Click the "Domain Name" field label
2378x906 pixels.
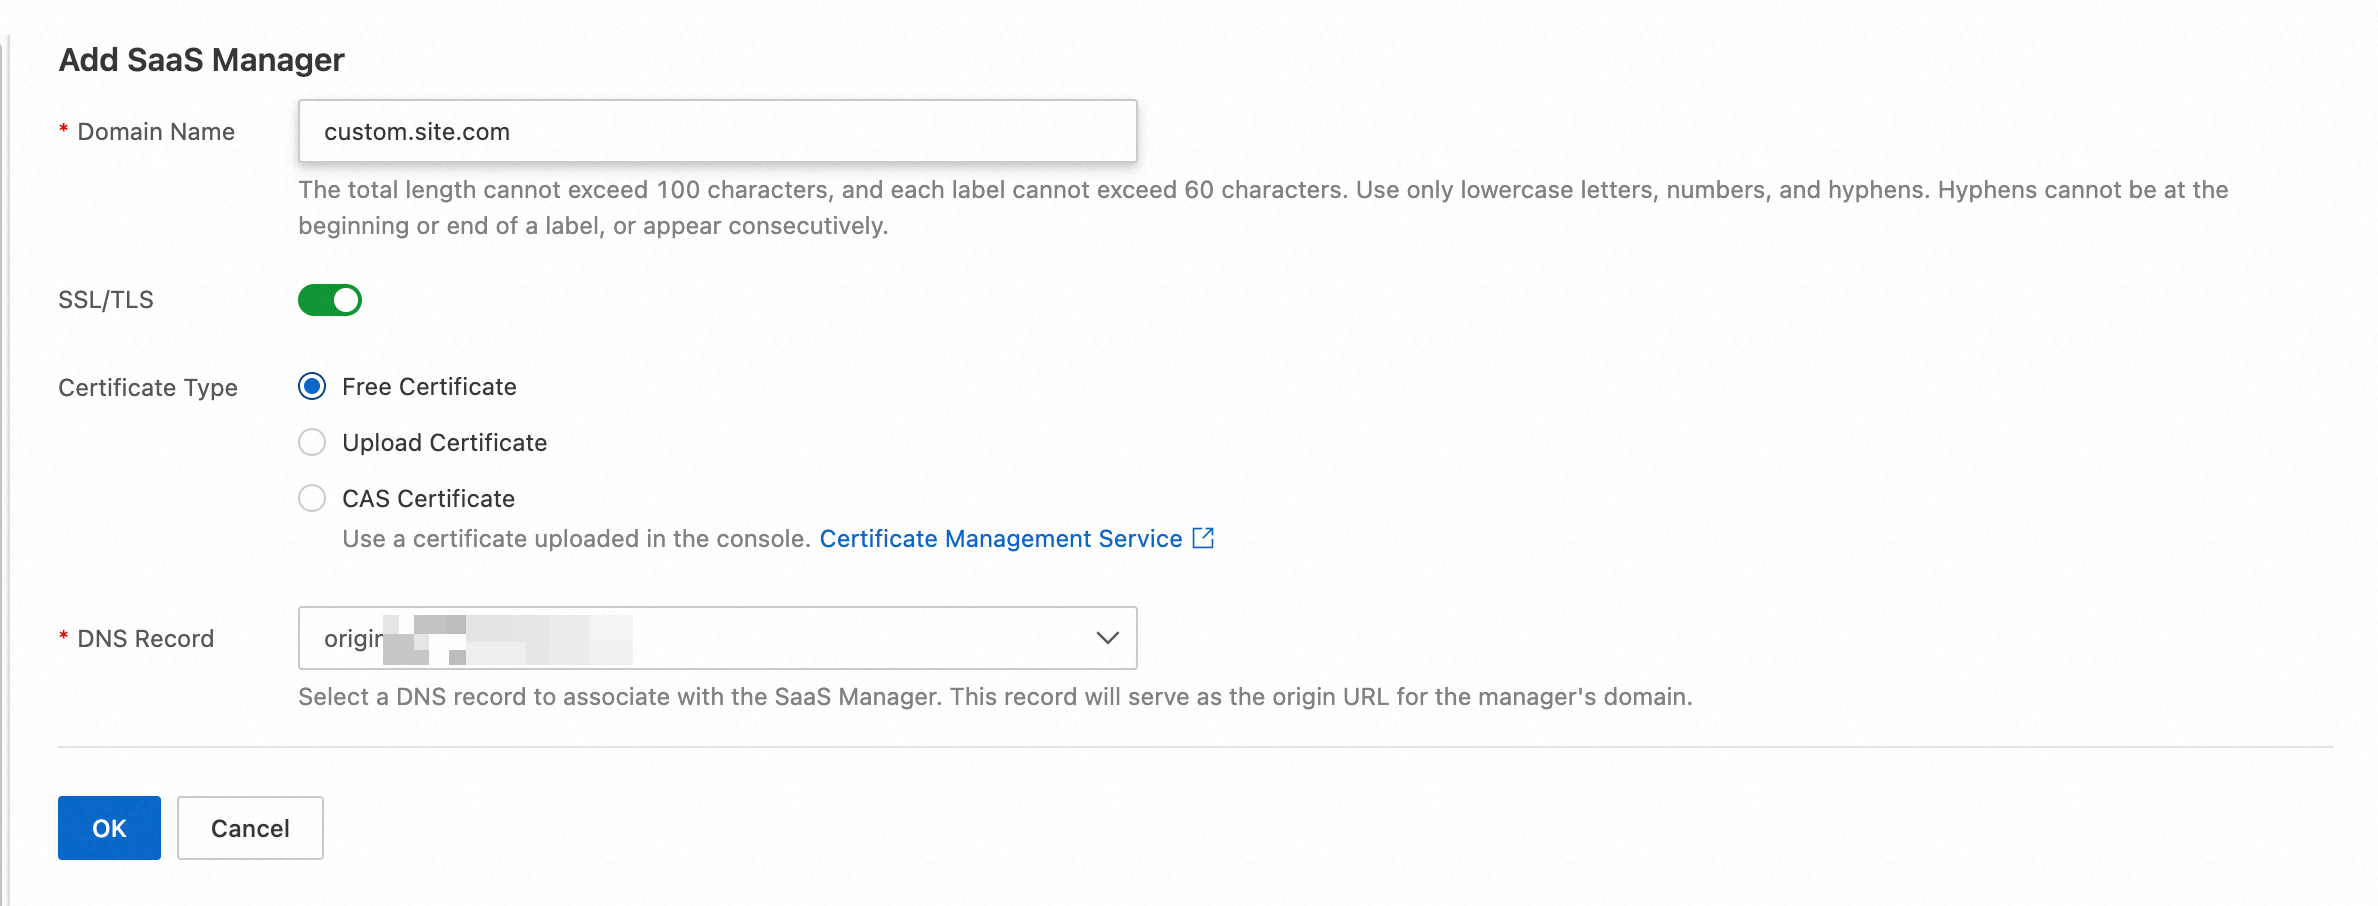156,132
